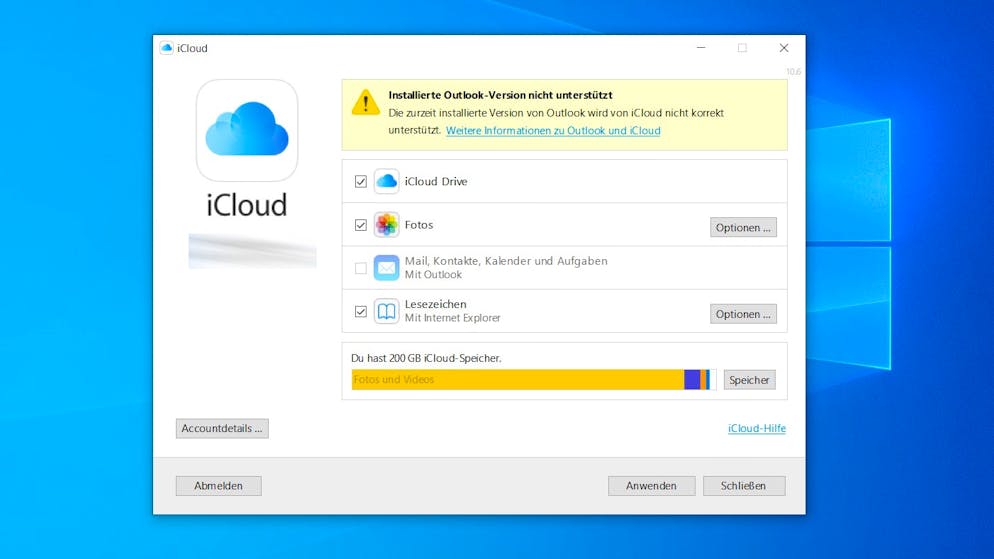
Task: Click the blurred account name area
Action: 252,251
